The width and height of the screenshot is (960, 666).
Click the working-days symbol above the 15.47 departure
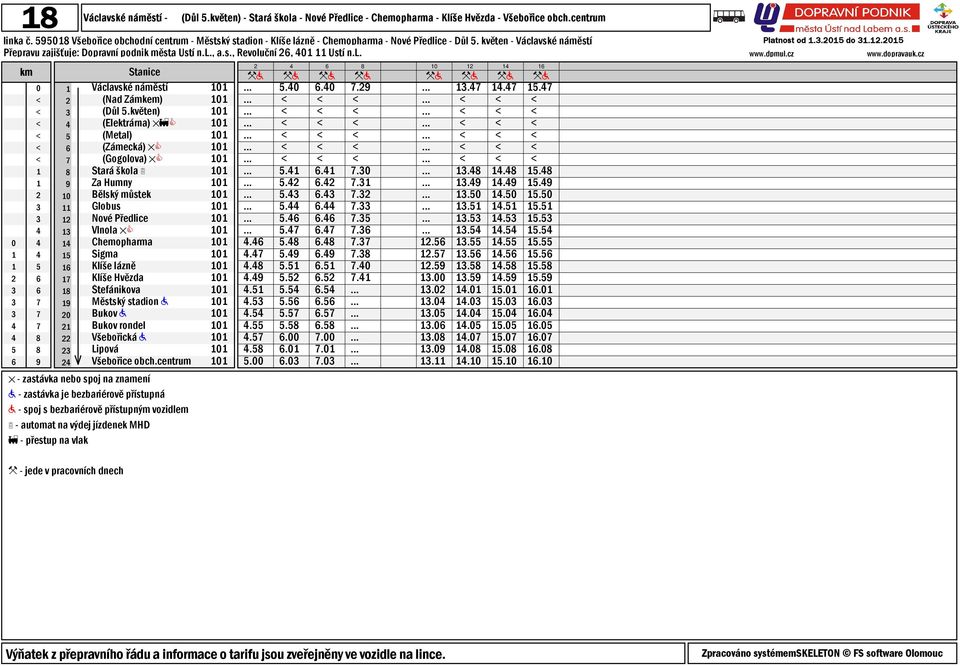[x=537, y=76]
